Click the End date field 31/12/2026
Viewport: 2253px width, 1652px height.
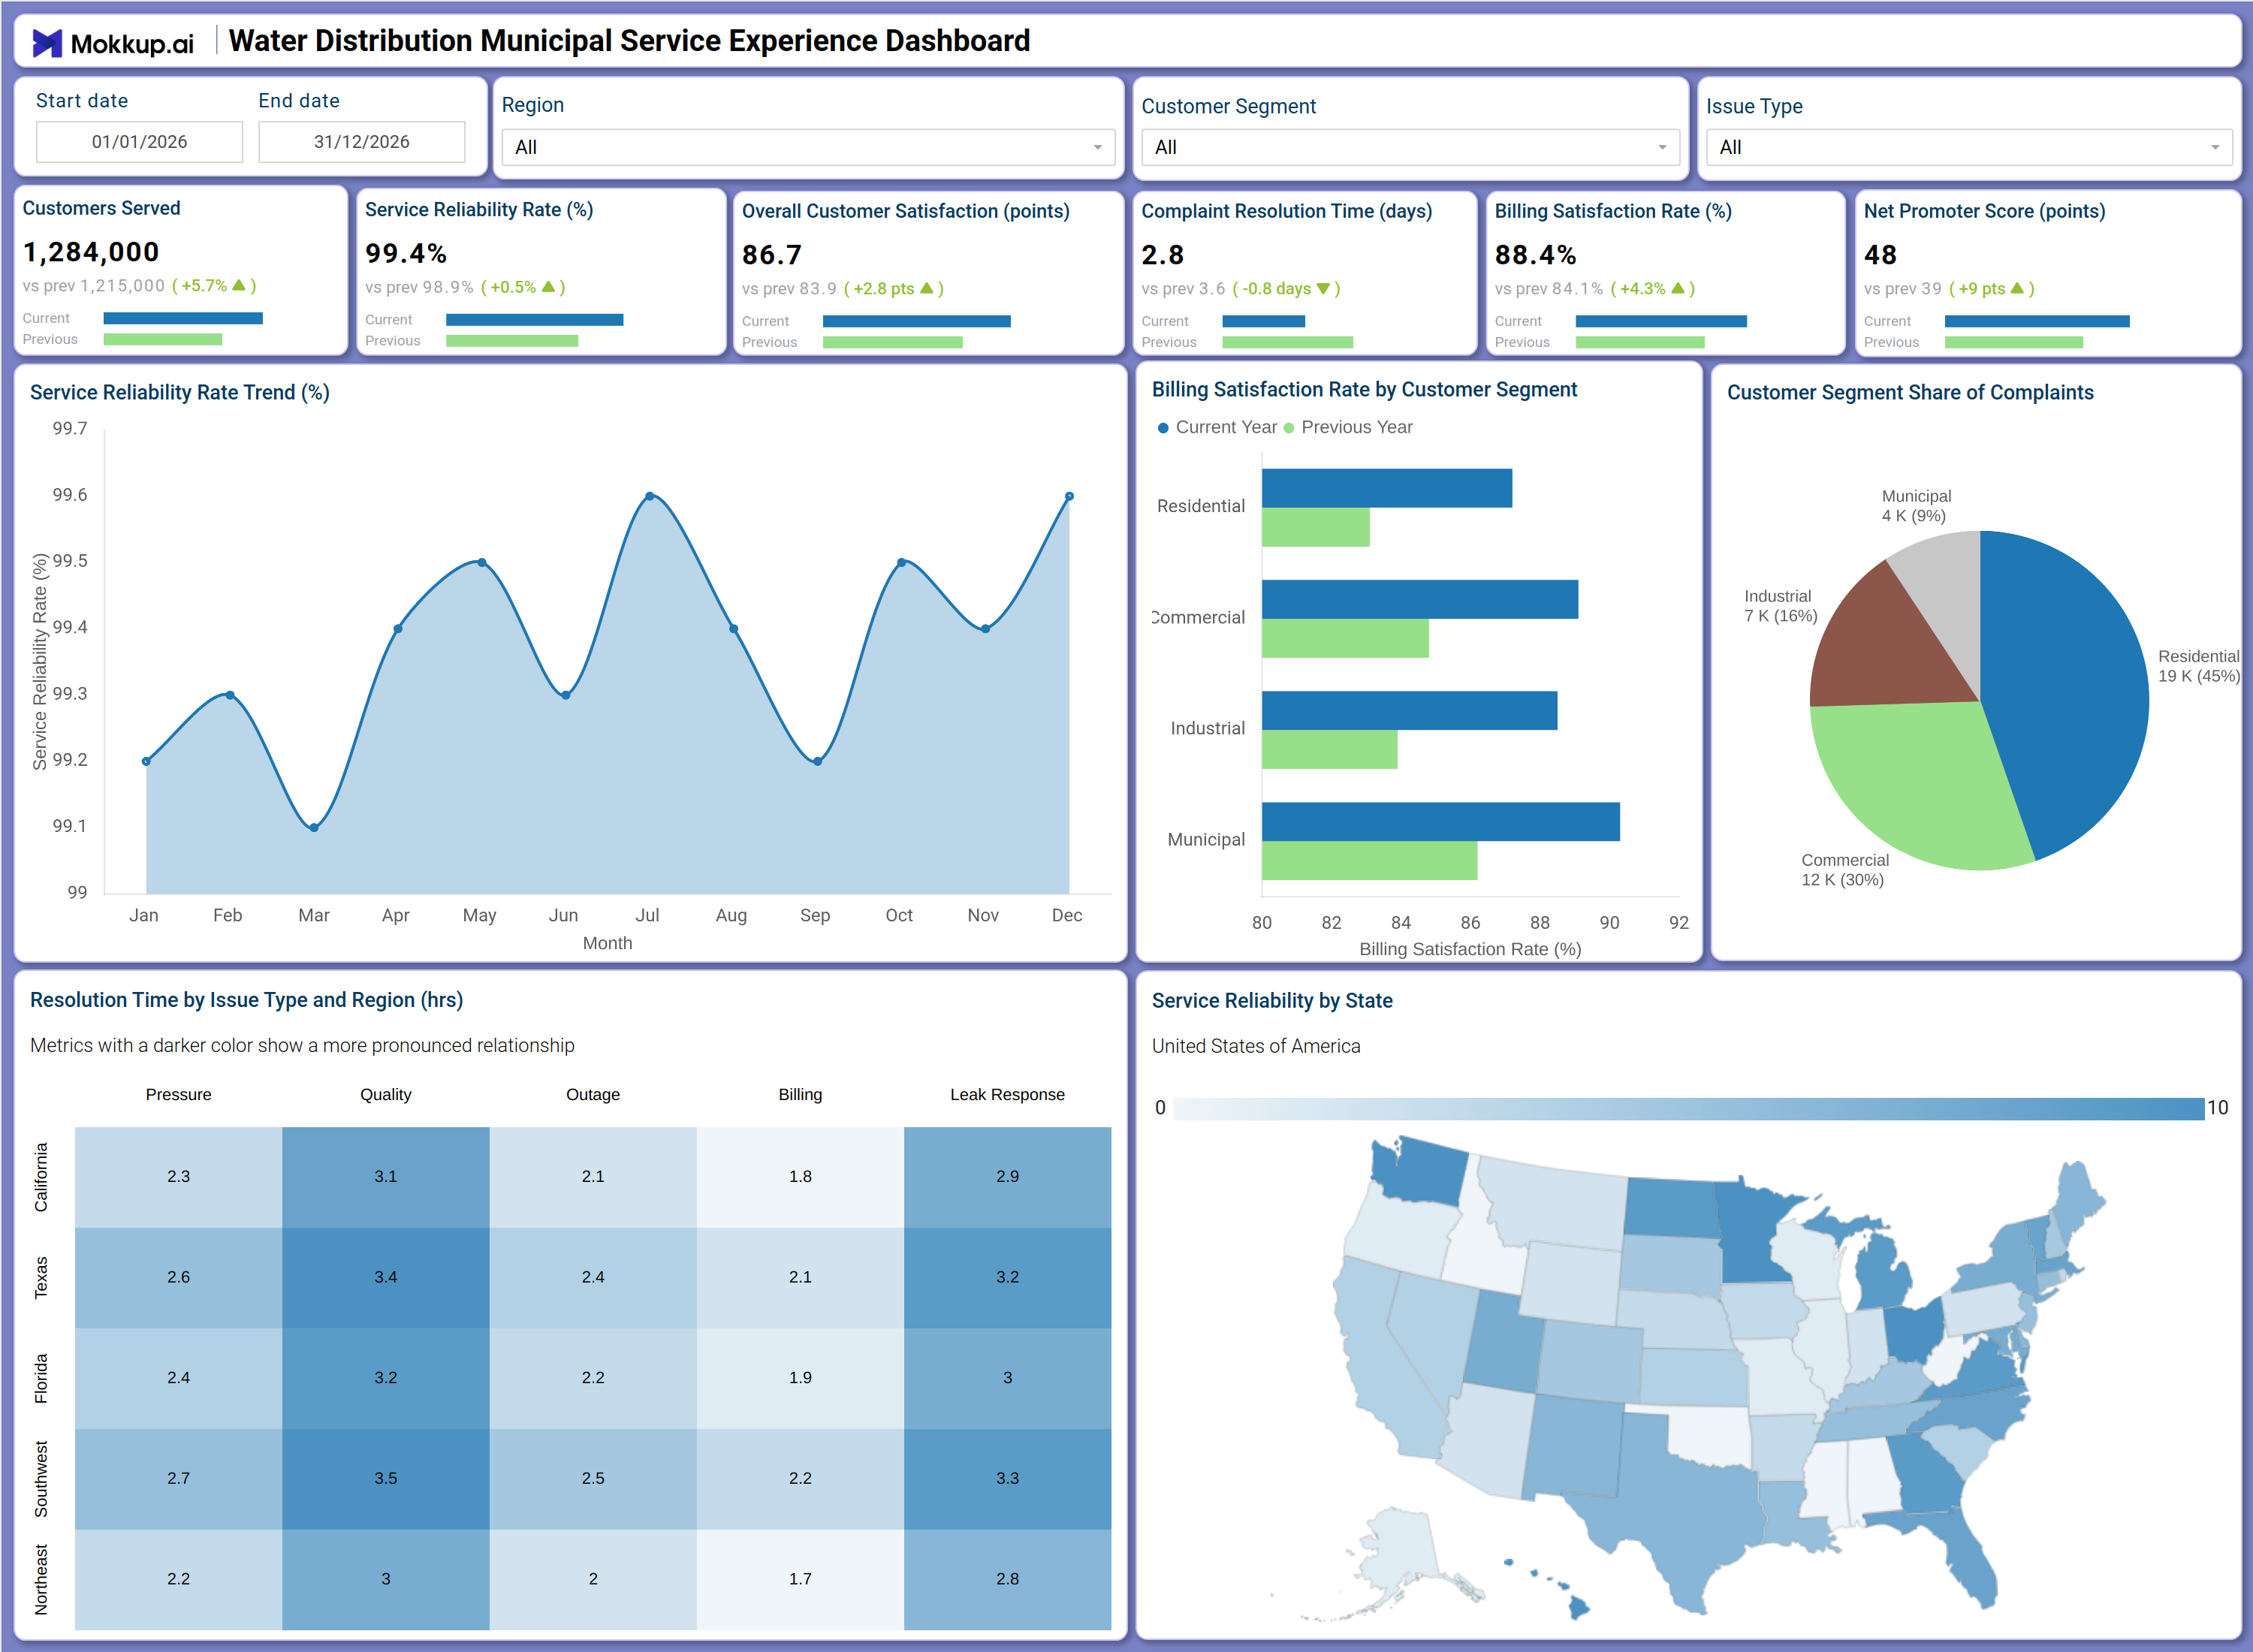[x=362, y=142]
